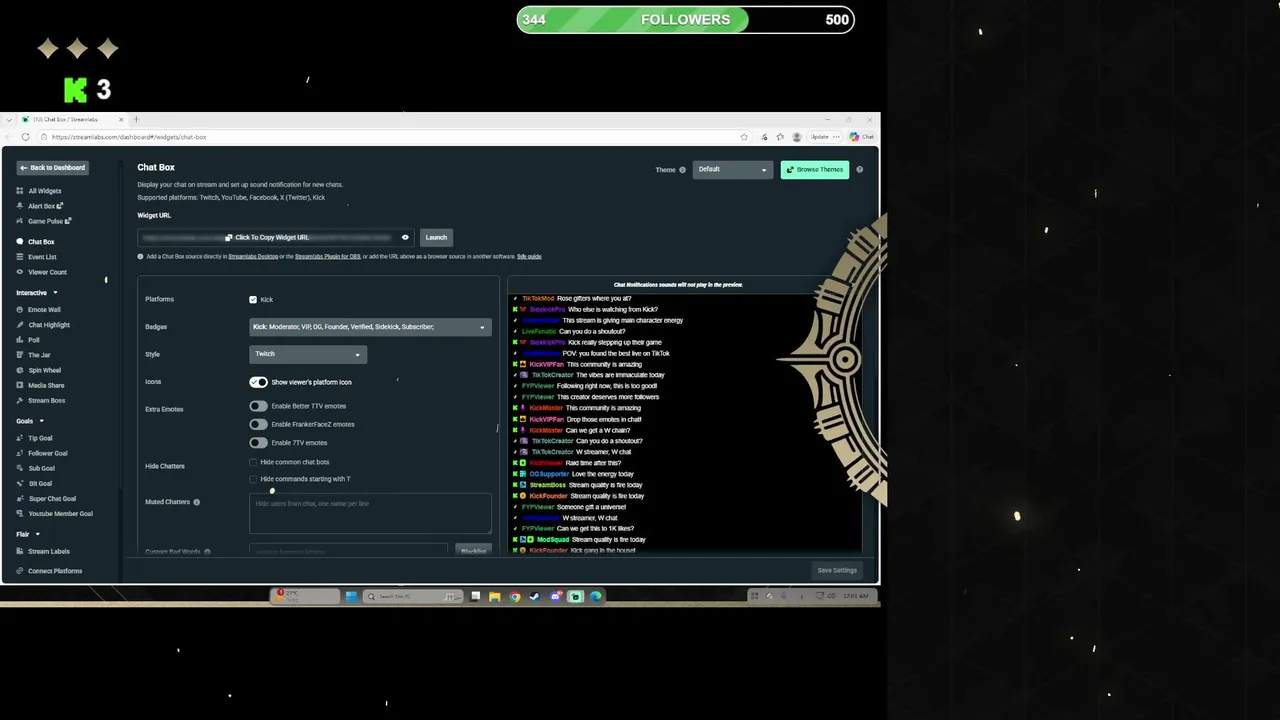Click the Spin Wheel icon
This screenshot has width=1280, height=720.
[19, 370]
